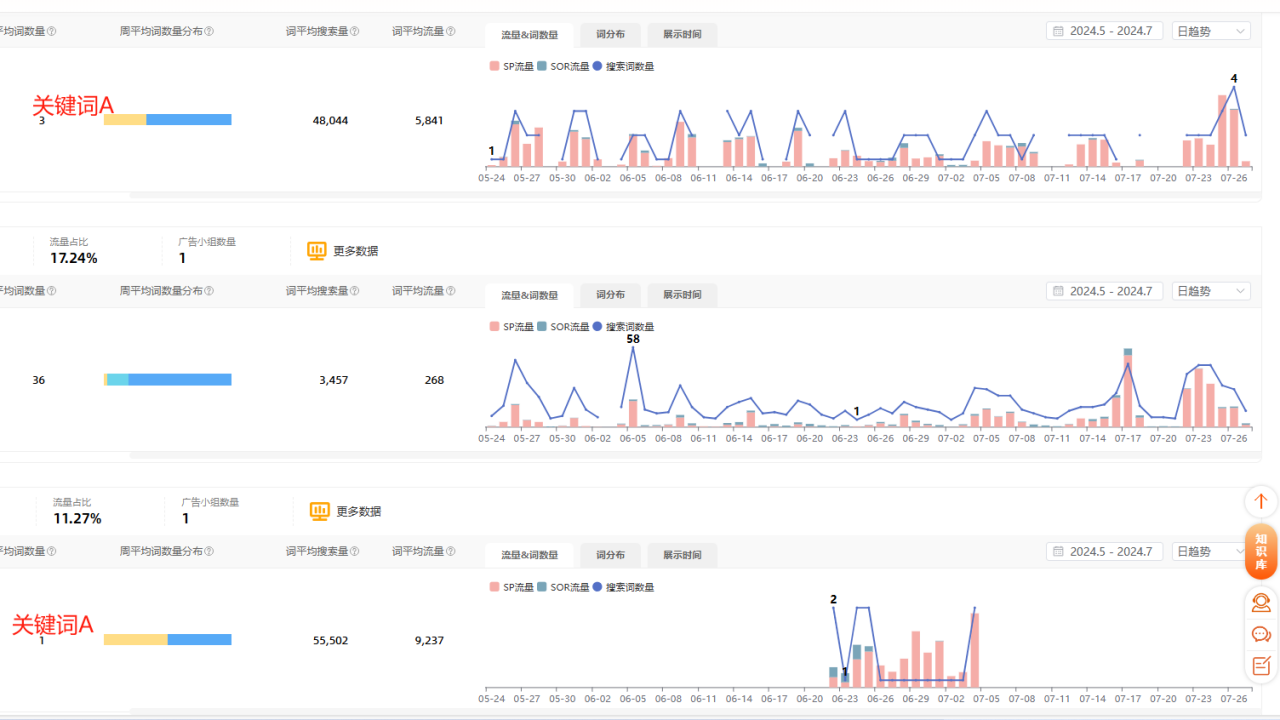Select 流量&词数量 tab in the 55,502 panel

point(529,555)
